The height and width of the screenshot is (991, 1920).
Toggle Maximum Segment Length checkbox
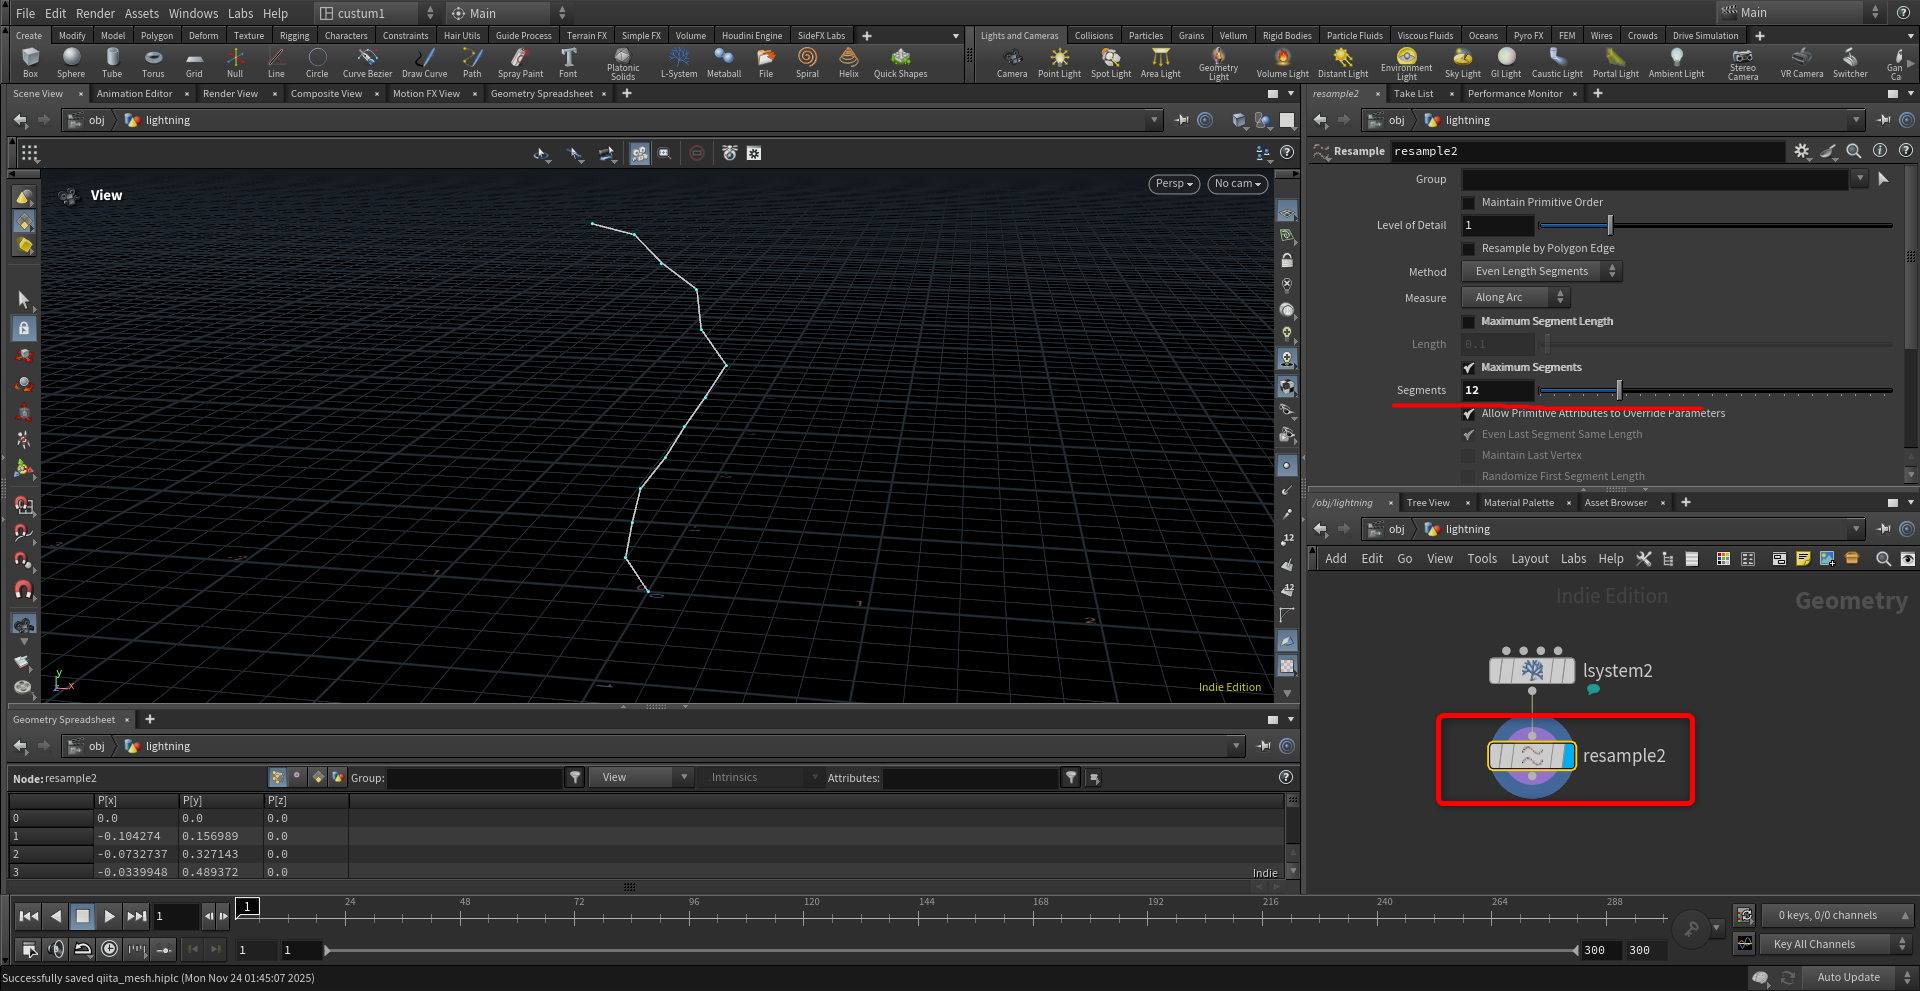(1469, 322)
